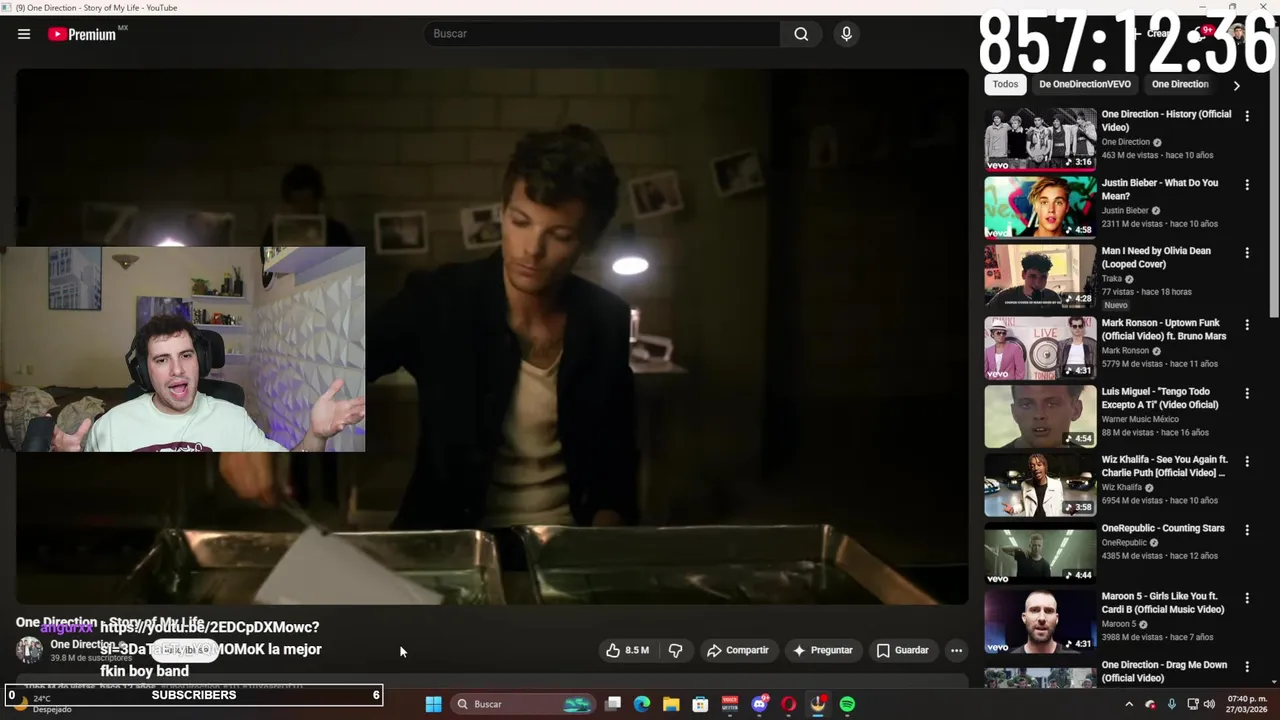Open Task View in the taskbar

click(x=613, y=704)
